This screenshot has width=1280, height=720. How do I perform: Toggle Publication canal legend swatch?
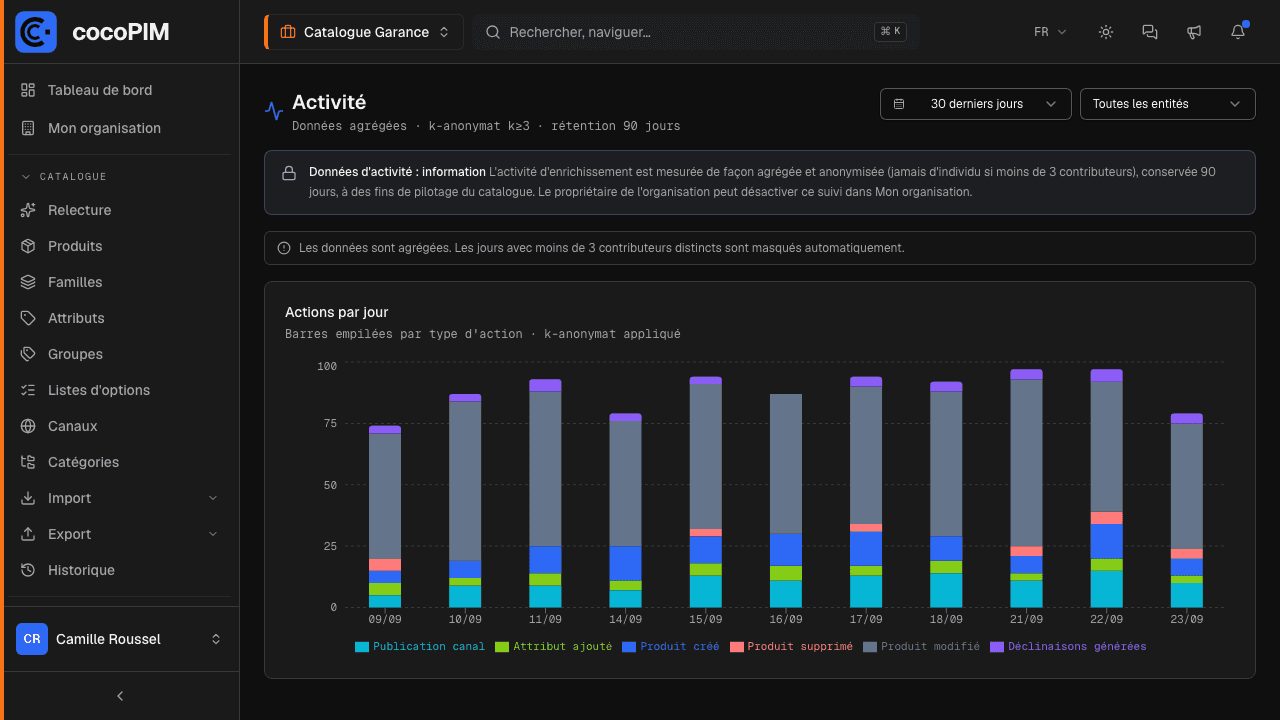[362, 647]
